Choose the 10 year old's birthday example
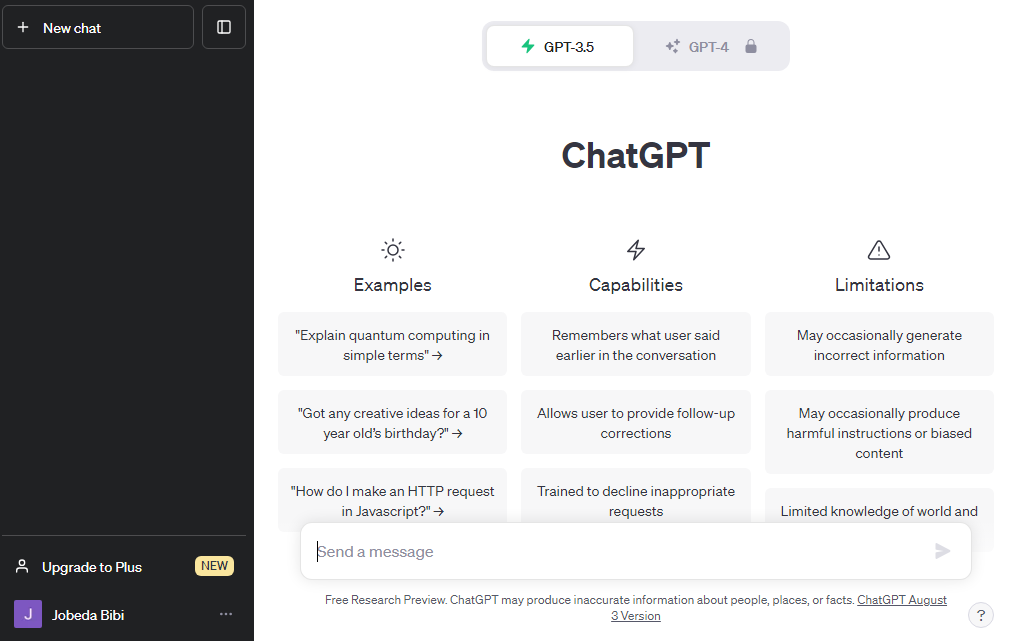This screenshot has height=641, width=1018. click(x=392, y=423)
